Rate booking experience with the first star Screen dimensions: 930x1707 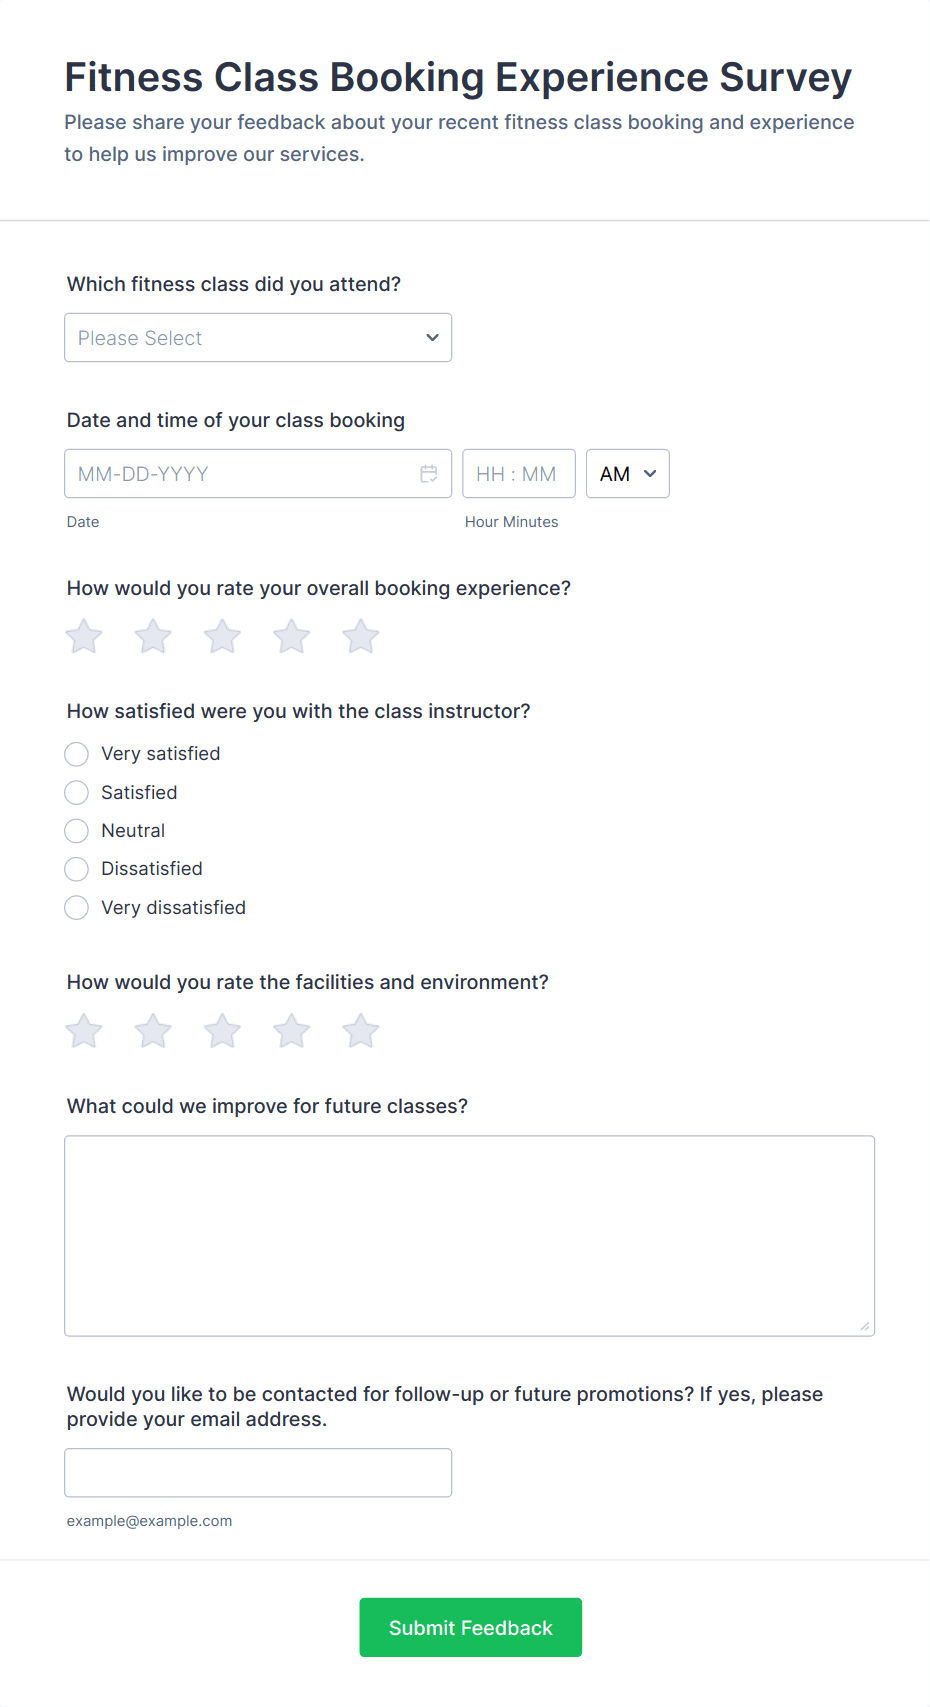[x=84, y=636]
